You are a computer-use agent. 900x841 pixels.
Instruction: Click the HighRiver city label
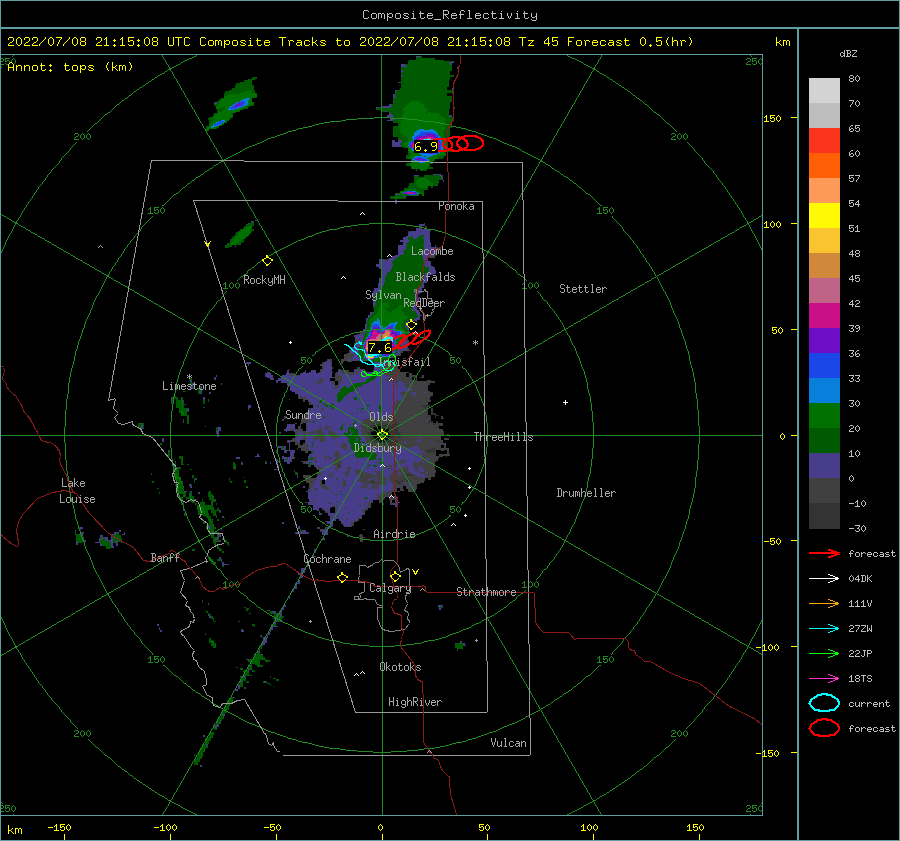[415, 702]
